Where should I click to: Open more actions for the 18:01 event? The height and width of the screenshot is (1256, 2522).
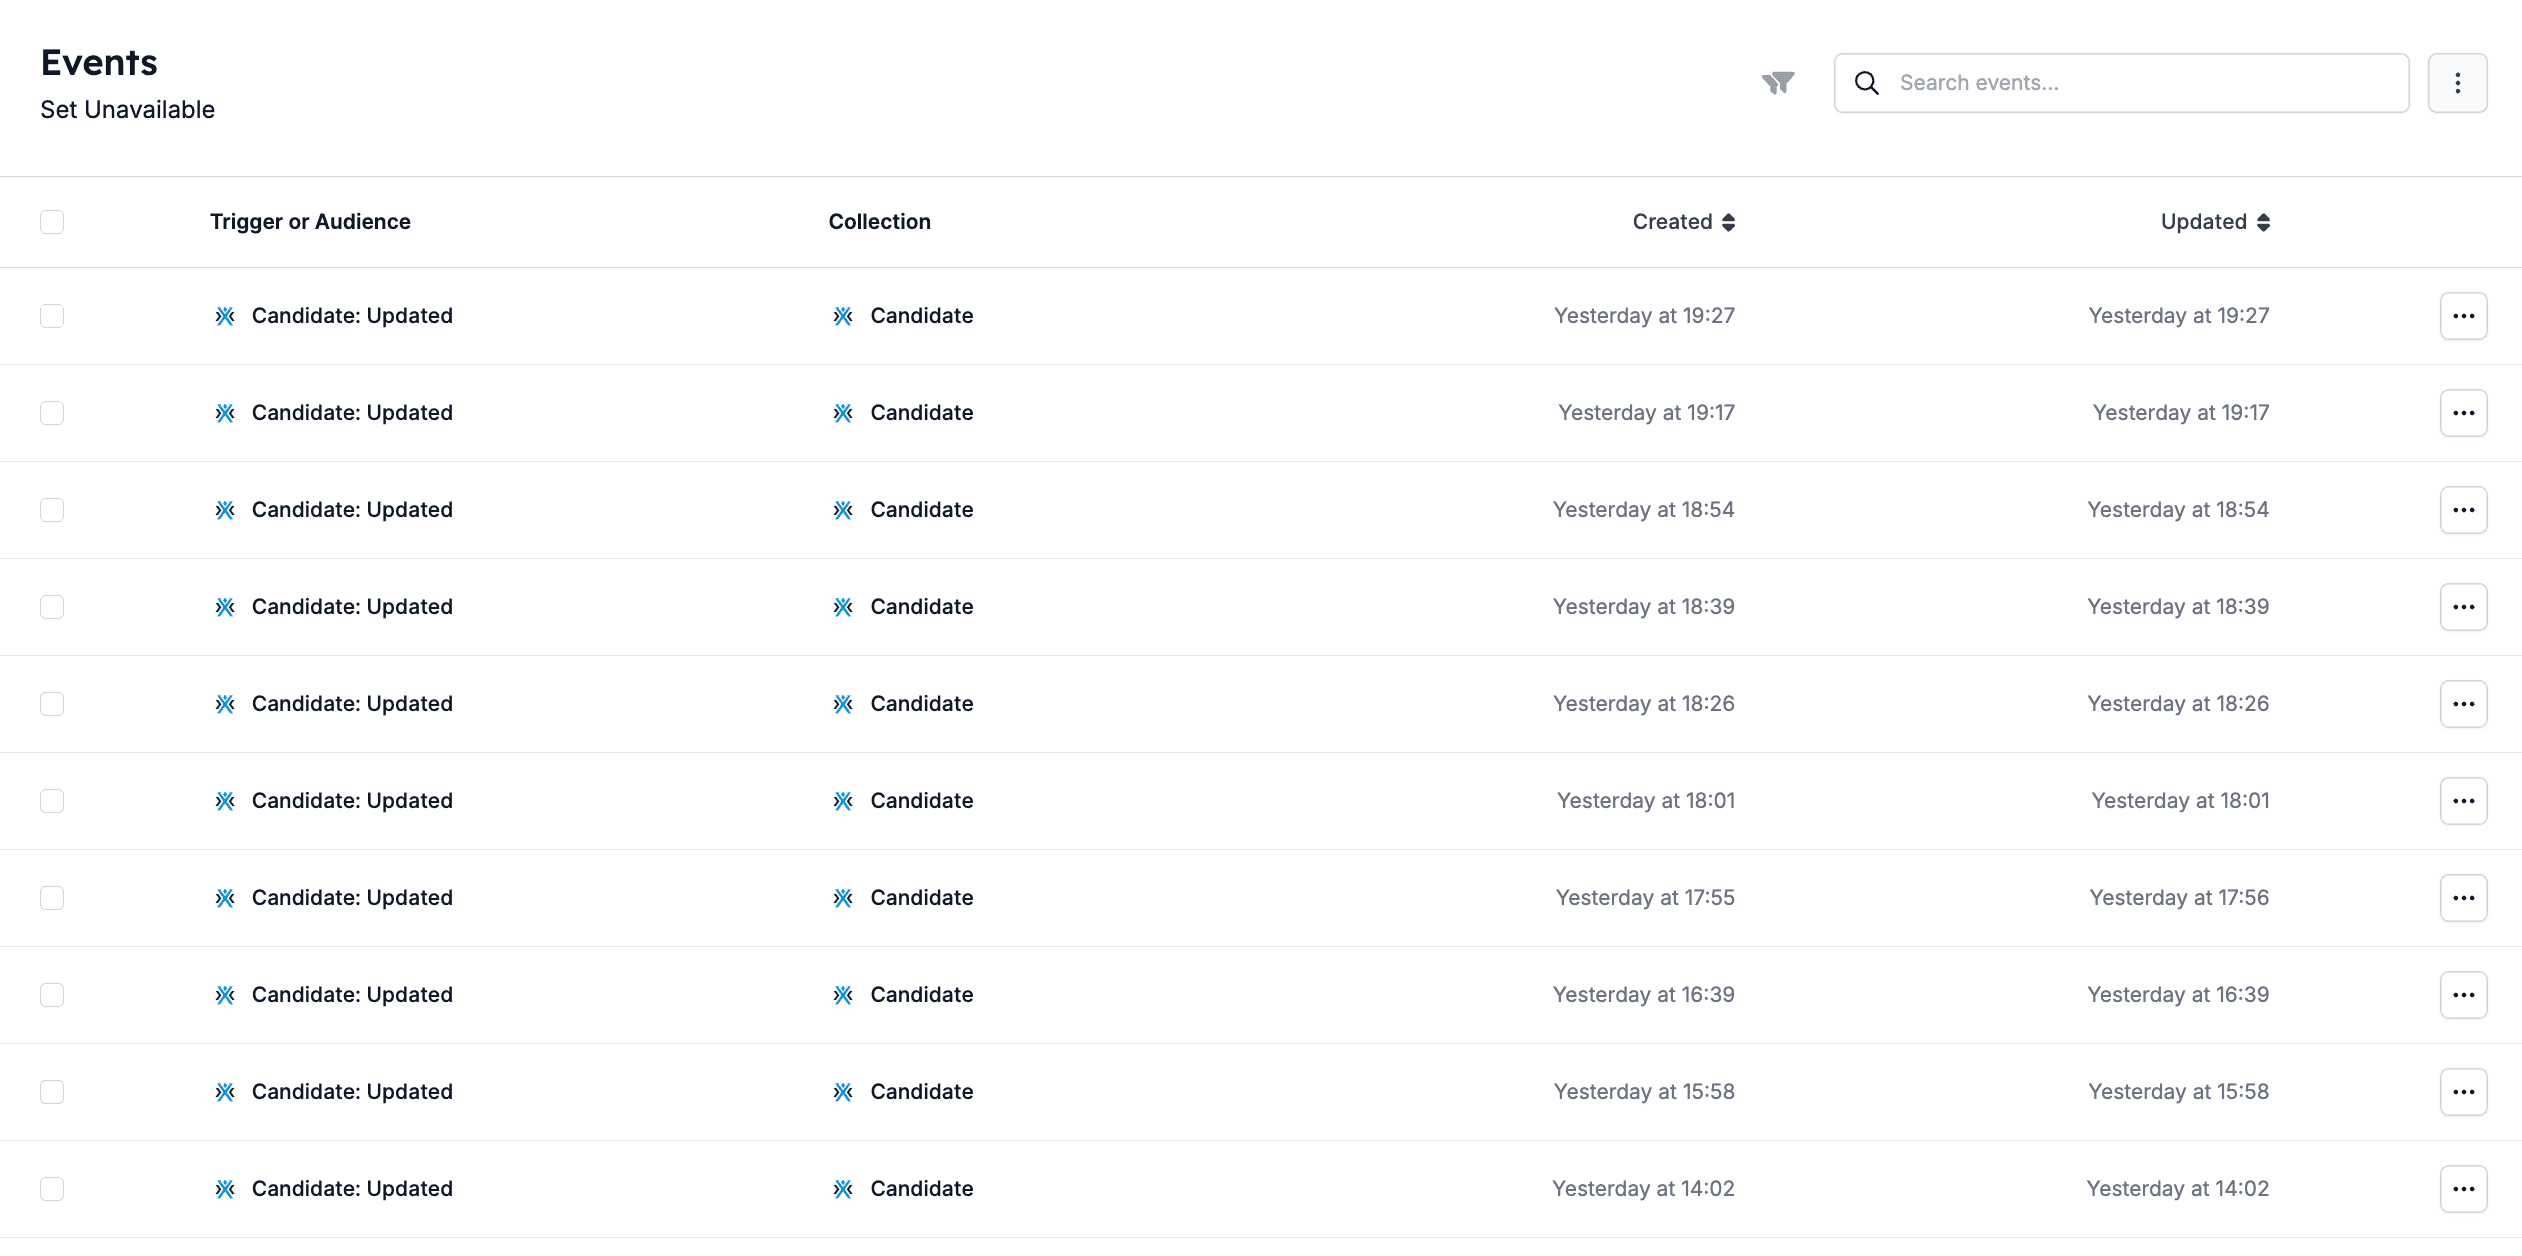(x=2463, y=801)
